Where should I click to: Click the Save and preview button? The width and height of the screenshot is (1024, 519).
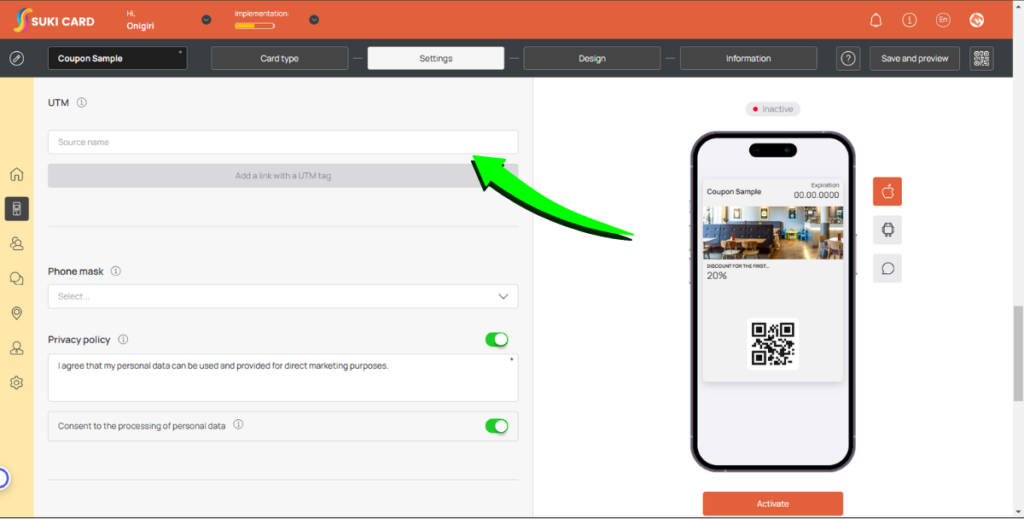coord(914,59)
